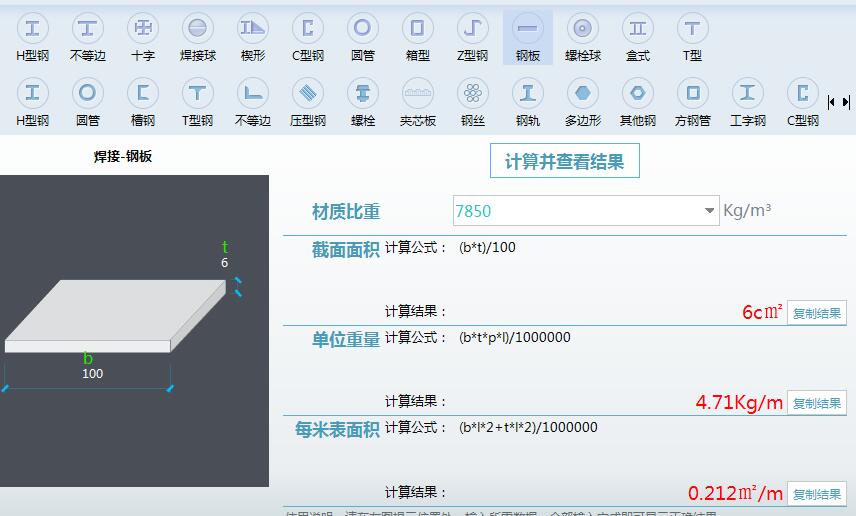Select the formula text (b*t)/100

coord(487,247)
